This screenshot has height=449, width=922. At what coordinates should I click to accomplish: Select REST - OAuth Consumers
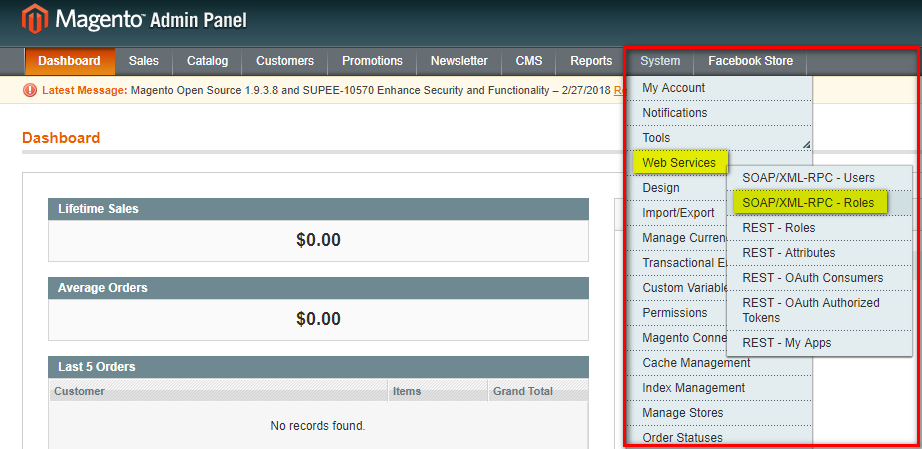click(812, 278)
